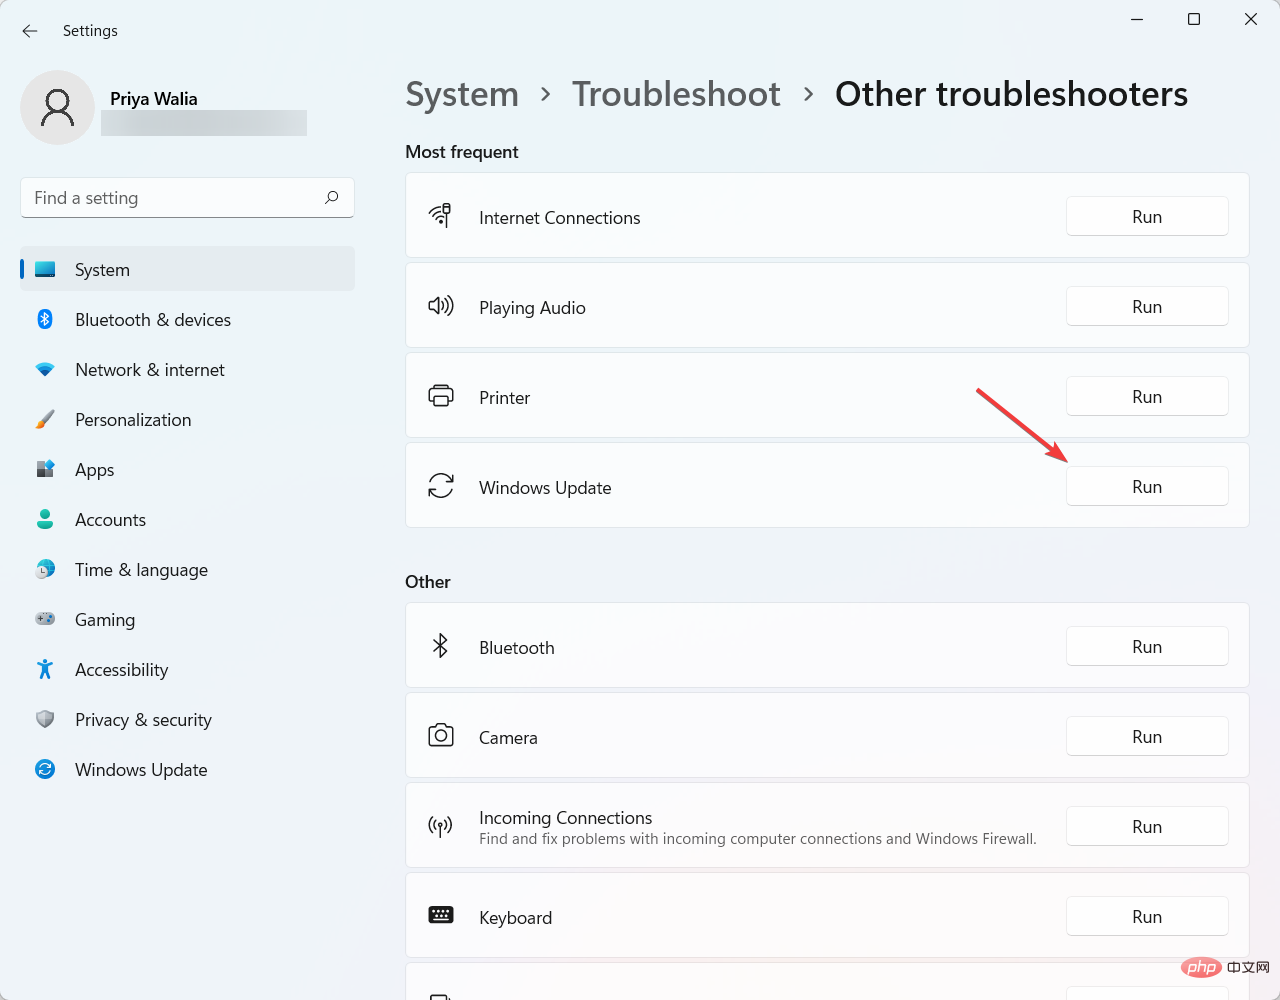Image resolution: width=1280 pixels, height=1000 pixels.
Task: Maximize the Settings window
Action: 1193,19
